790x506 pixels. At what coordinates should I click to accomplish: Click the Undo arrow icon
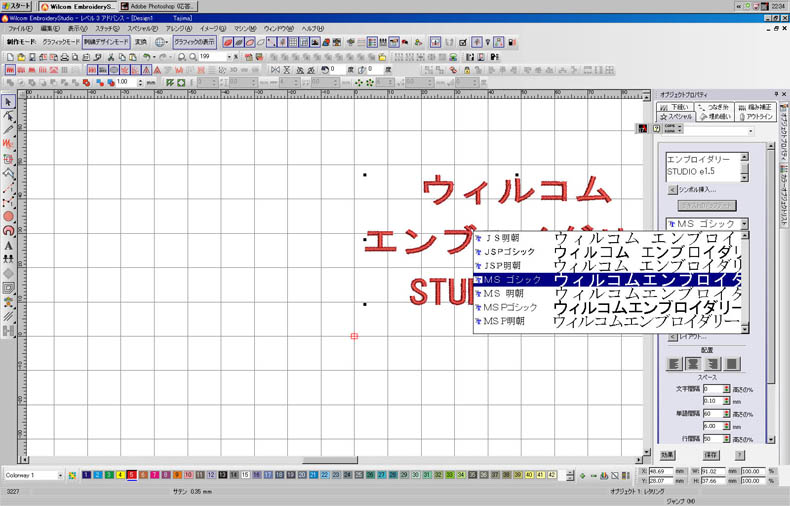point(146,57)
